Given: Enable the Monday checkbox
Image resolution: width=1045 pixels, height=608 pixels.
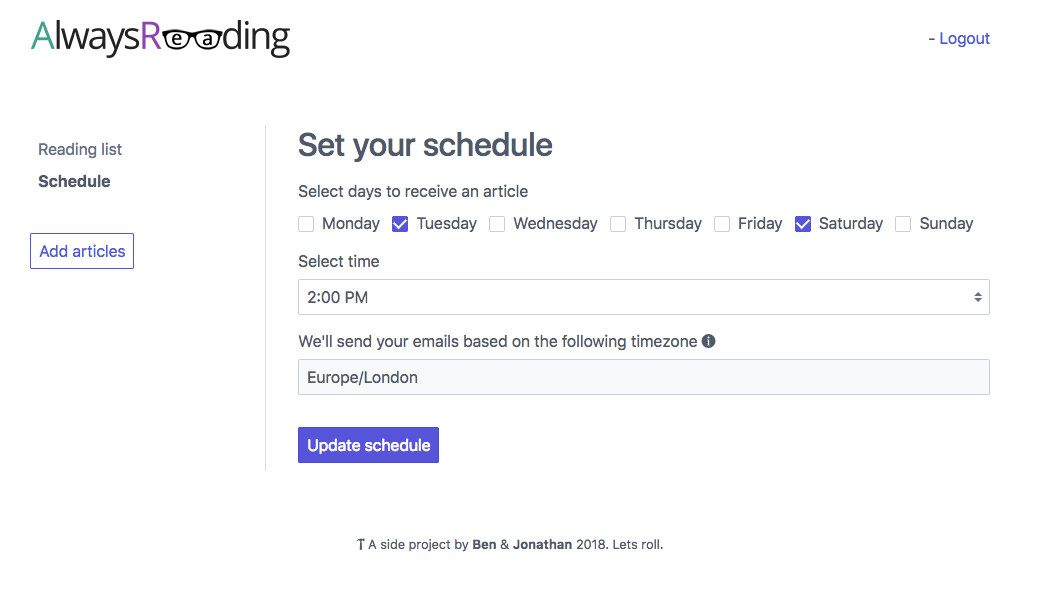Looking at the screenshot, I should point(307,224).
